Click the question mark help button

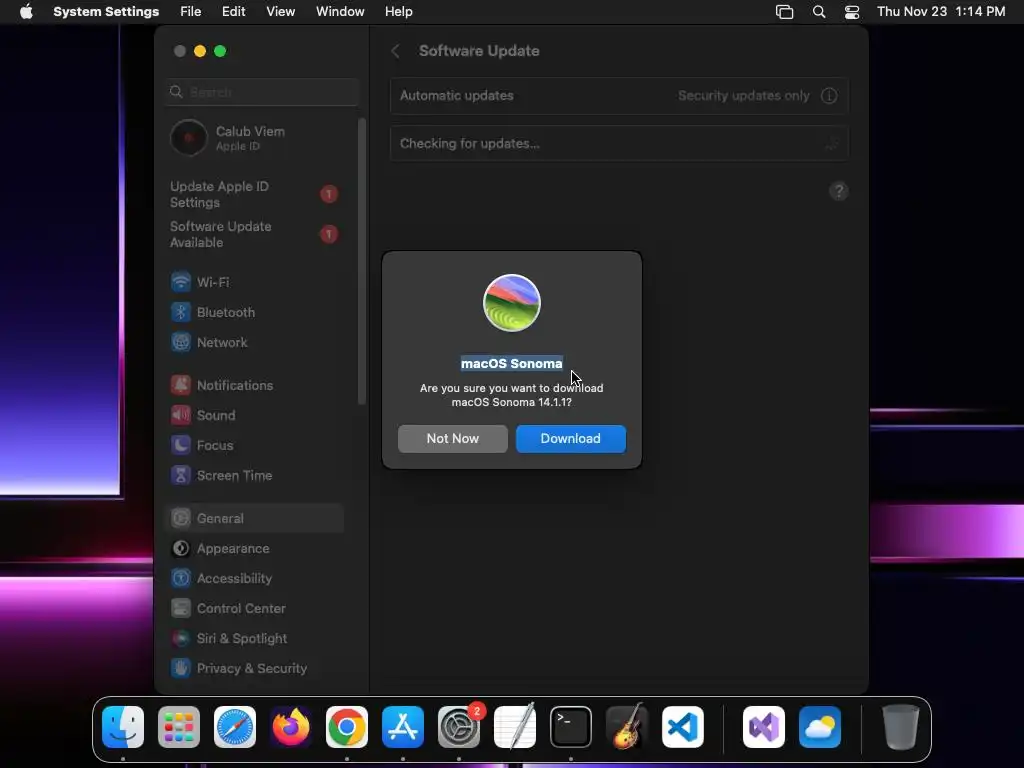click(x=839, y=191)
